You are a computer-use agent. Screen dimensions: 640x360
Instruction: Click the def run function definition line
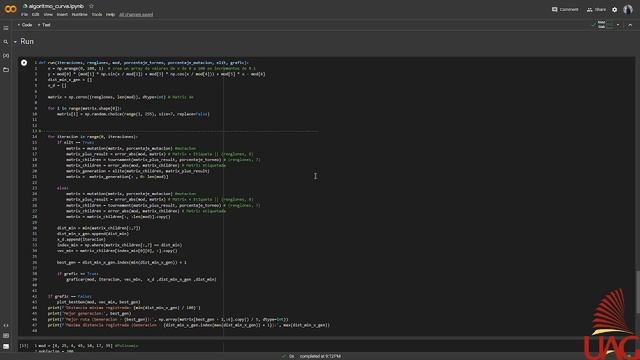tap(143, 63)
